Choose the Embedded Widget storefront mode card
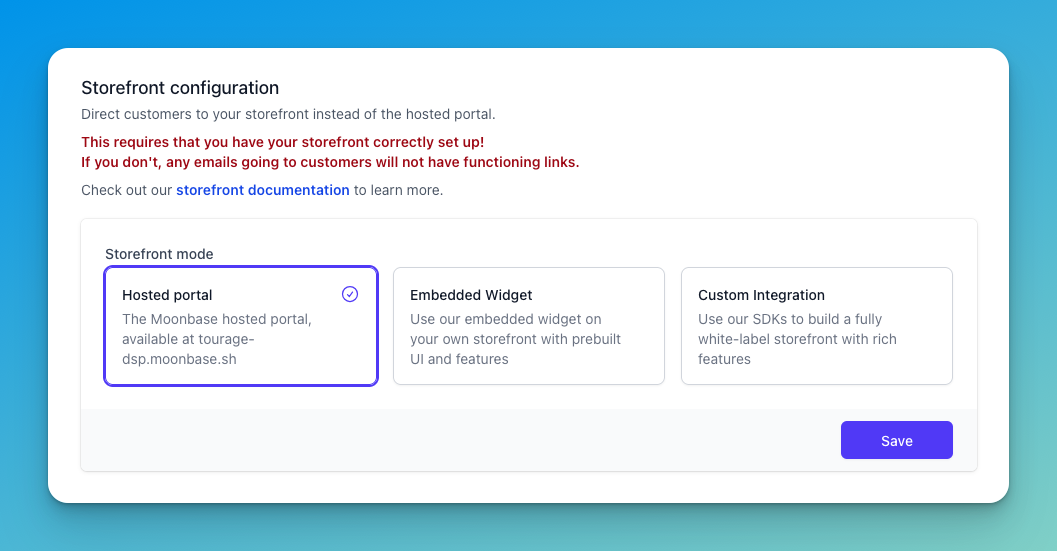 [528, 326]
